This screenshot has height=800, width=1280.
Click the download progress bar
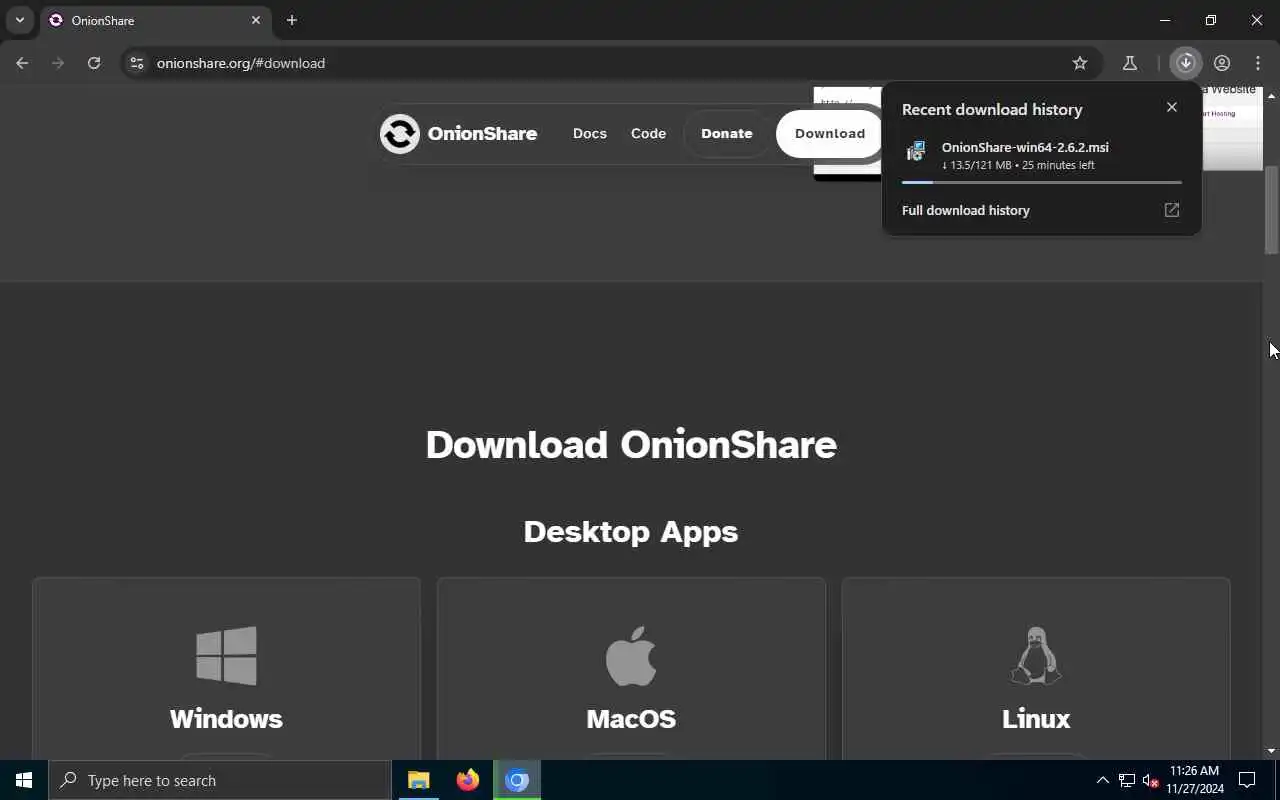1041,182
